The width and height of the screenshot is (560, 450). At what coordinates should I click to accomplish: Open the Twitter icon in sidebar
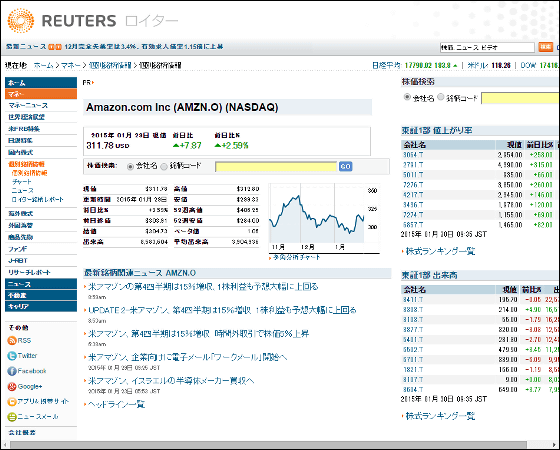pyautogui.click(x=12, y=356)
